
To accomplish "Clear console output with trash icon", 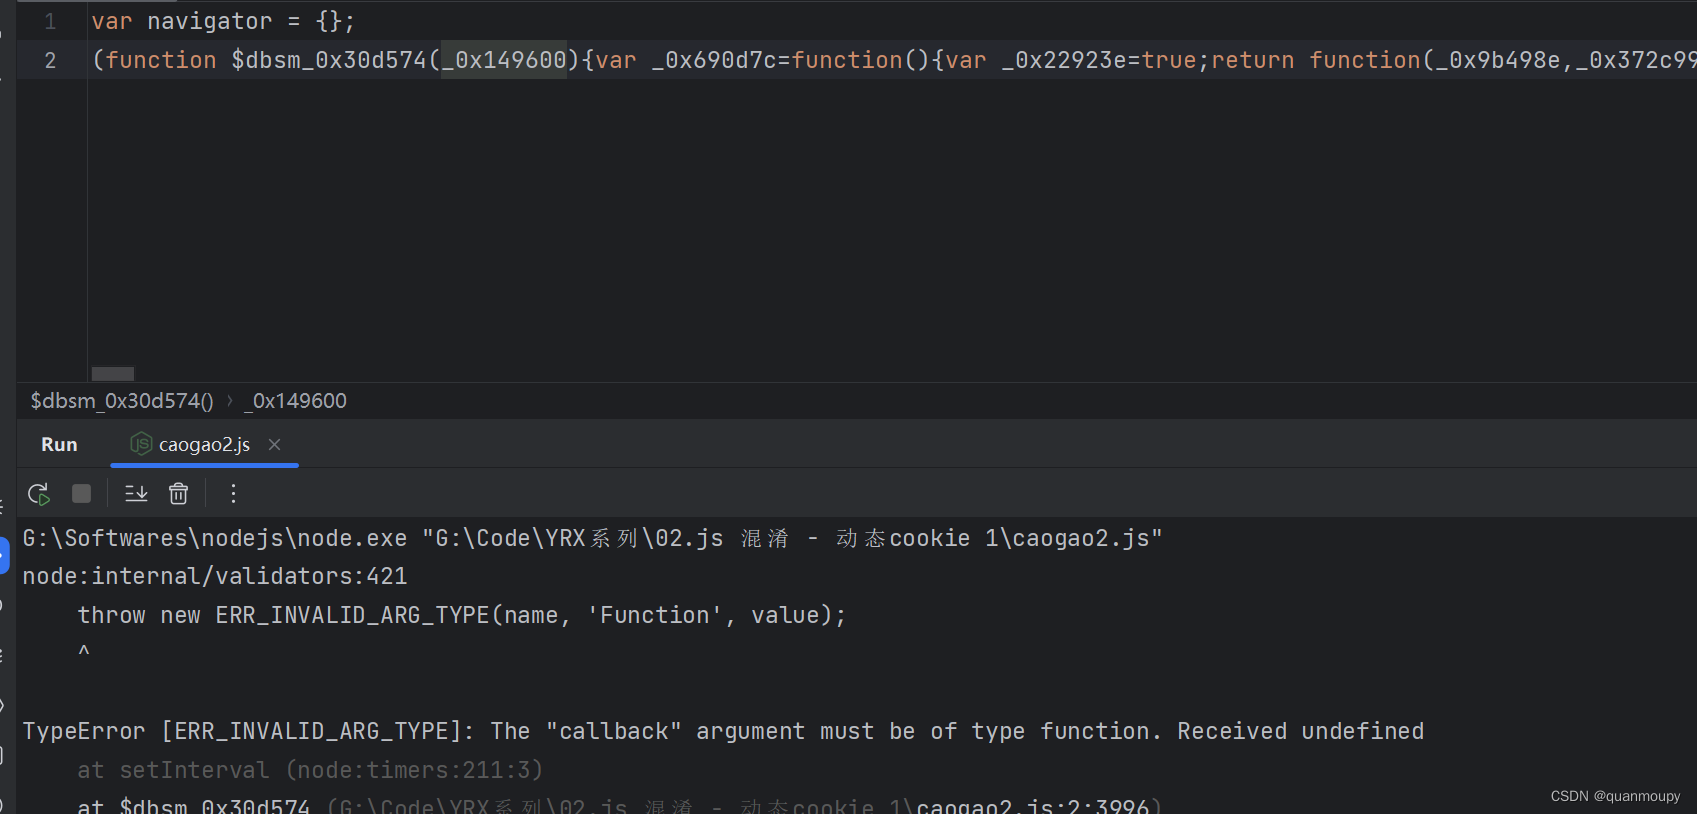I will [x=179, y=494].
